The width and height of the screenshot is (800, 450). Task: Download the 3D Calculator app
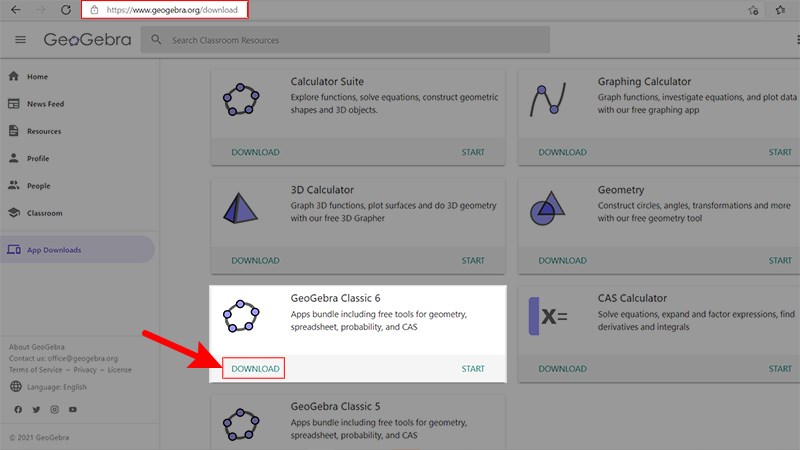tap(255, 261)
